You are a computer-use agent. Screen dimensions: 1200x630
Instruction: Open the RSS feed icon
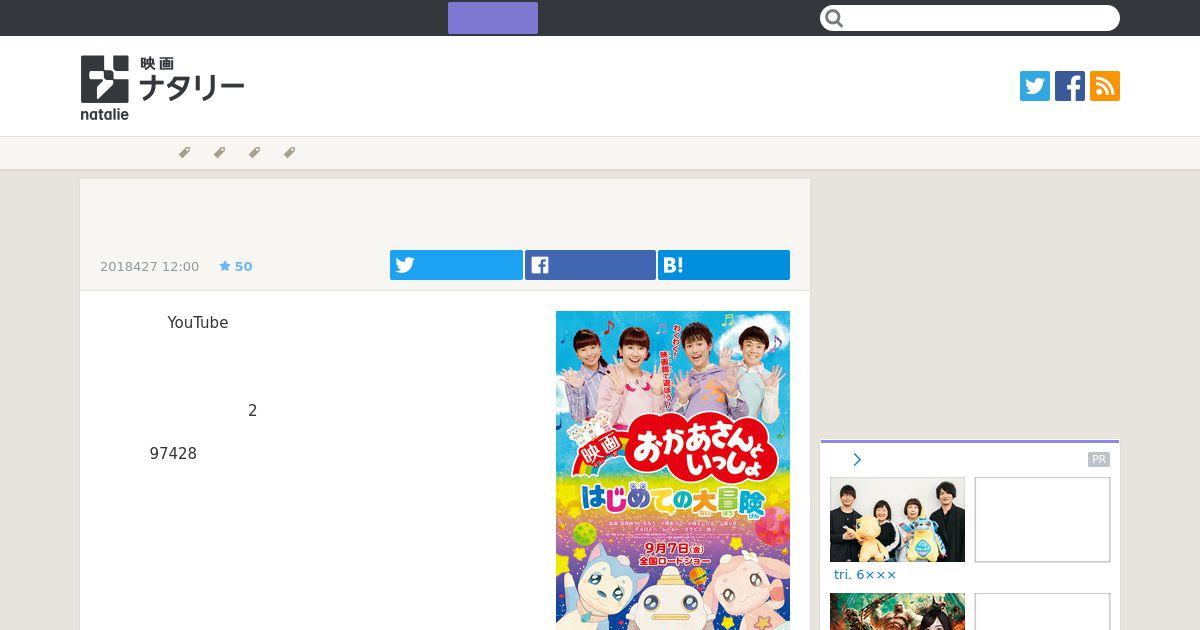1105,86
